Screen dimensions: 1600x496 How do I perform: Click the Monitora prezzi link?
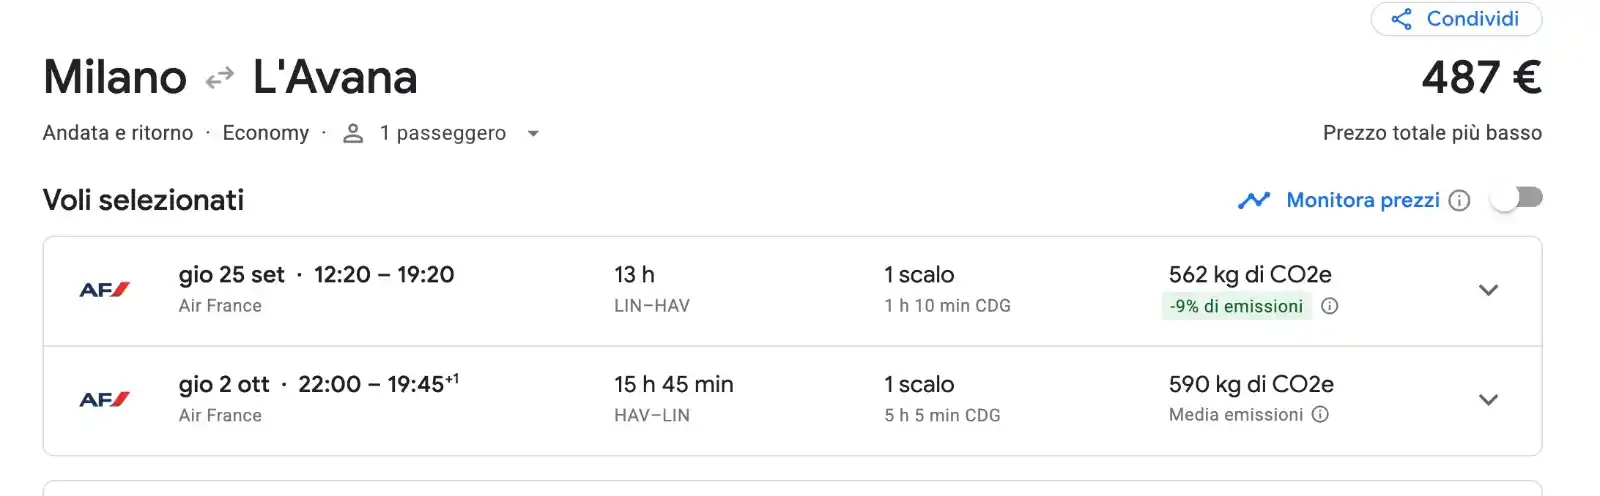point(1363,200)
